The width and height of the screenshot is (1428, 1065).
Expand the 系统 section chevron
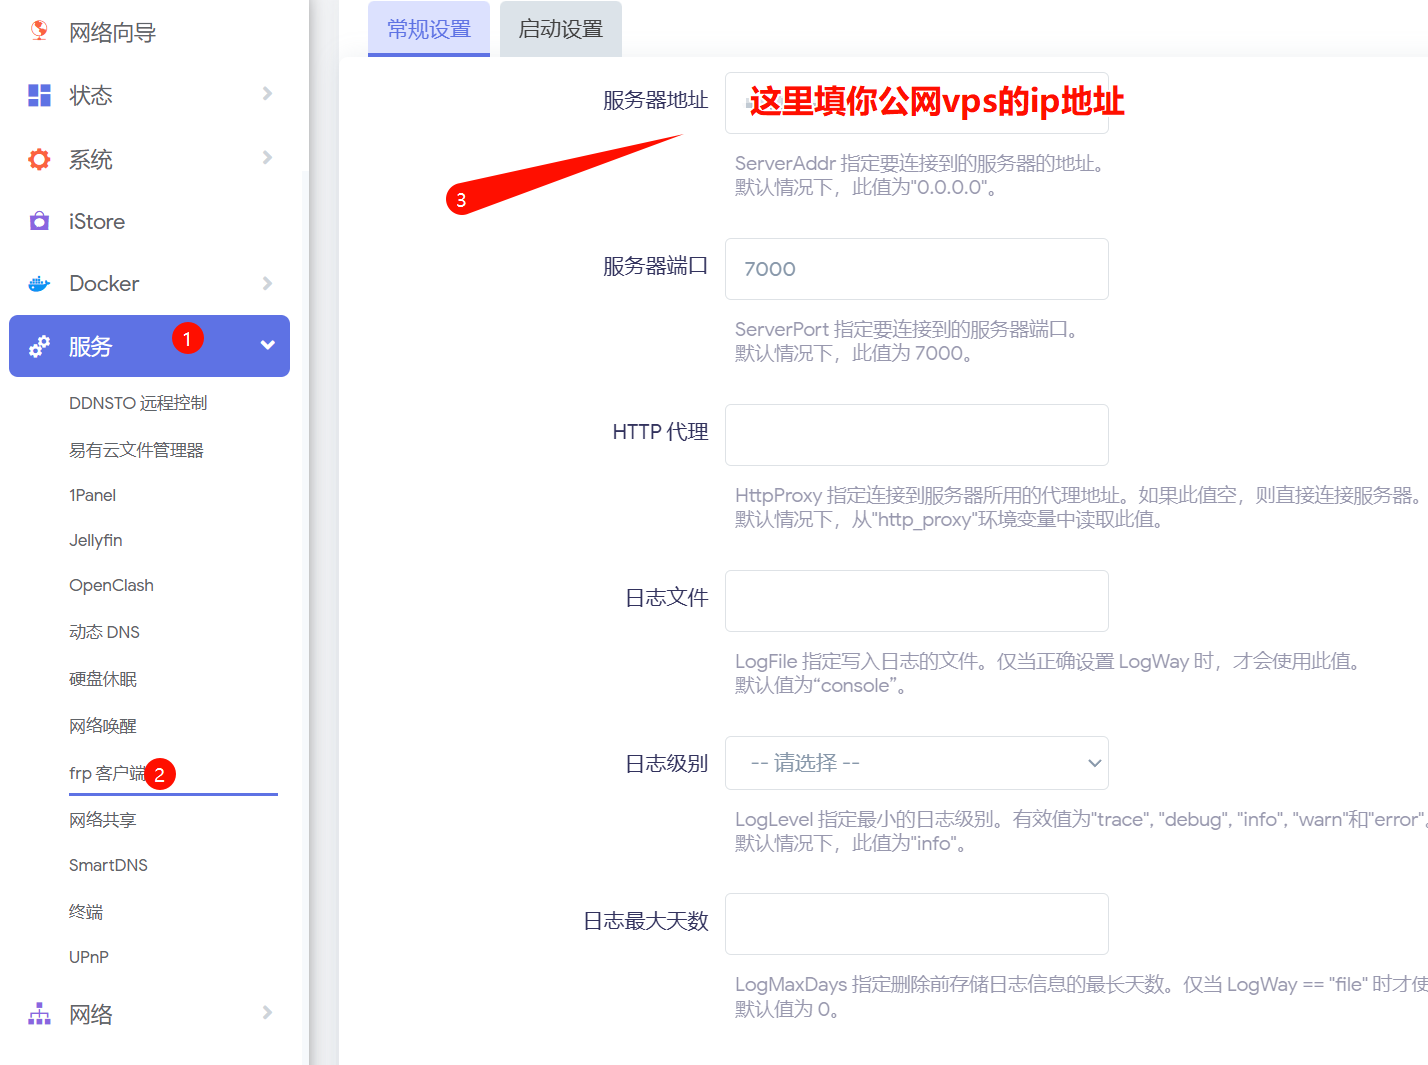click(x=266, y=158)
